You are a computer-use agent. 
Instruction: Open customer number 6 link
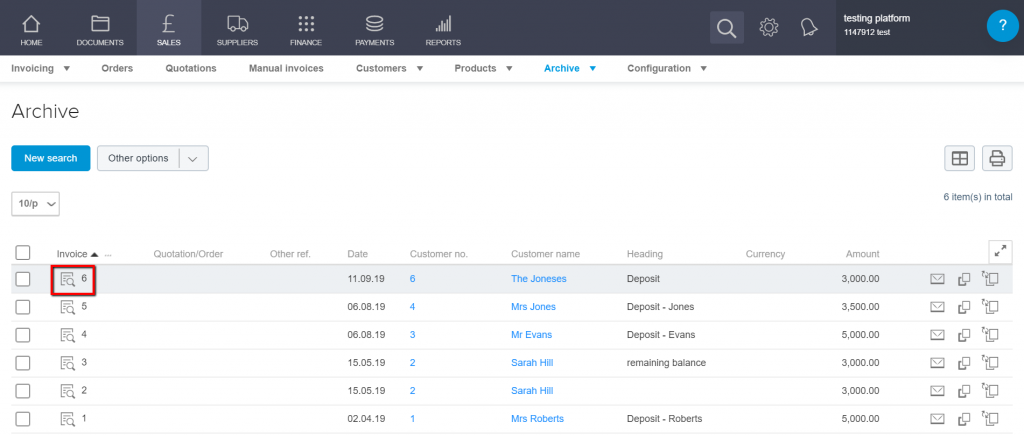click(x=413, y=279)
